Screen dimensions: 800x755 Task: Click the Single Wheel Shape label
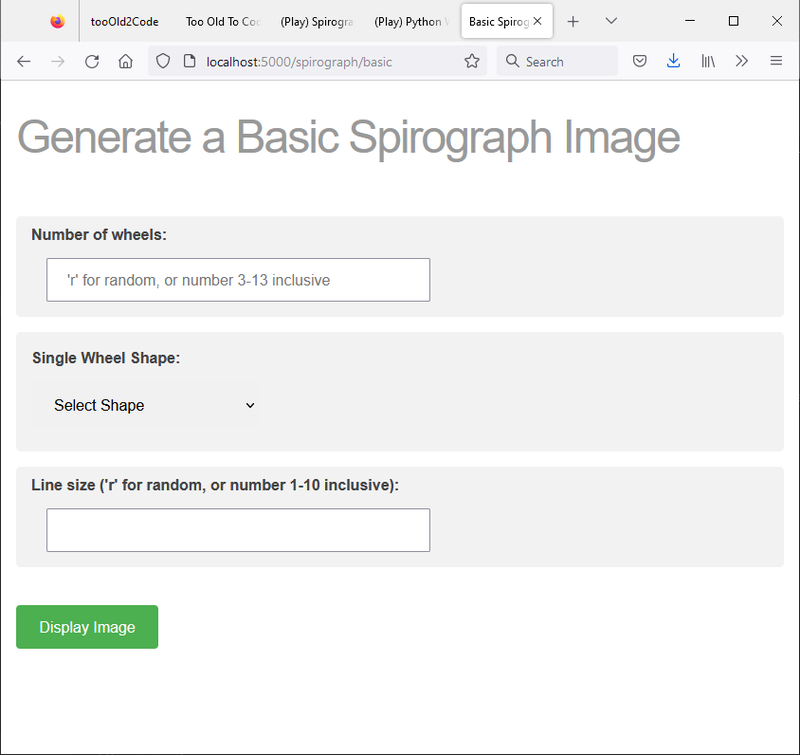pos(106,358)
